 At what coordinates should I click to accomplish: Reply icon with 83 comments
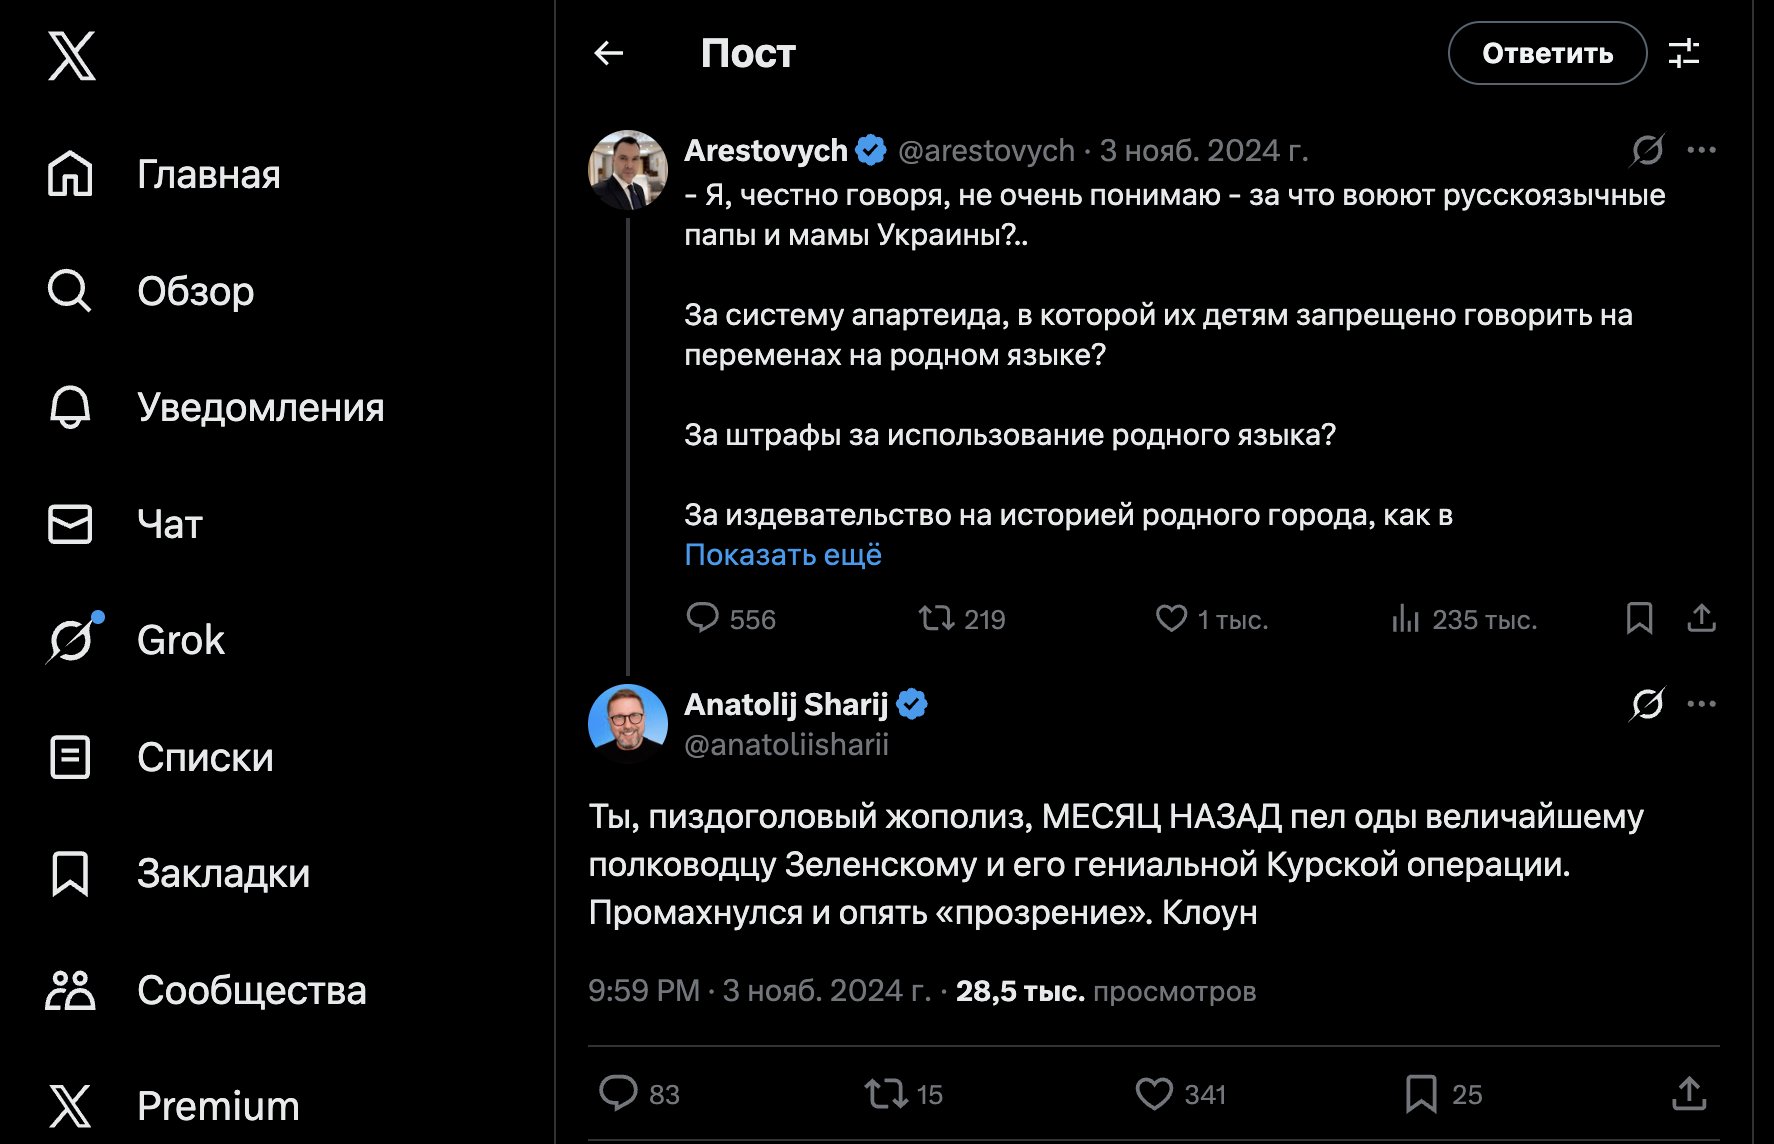pyautogui.click(x=618, y=1093)
